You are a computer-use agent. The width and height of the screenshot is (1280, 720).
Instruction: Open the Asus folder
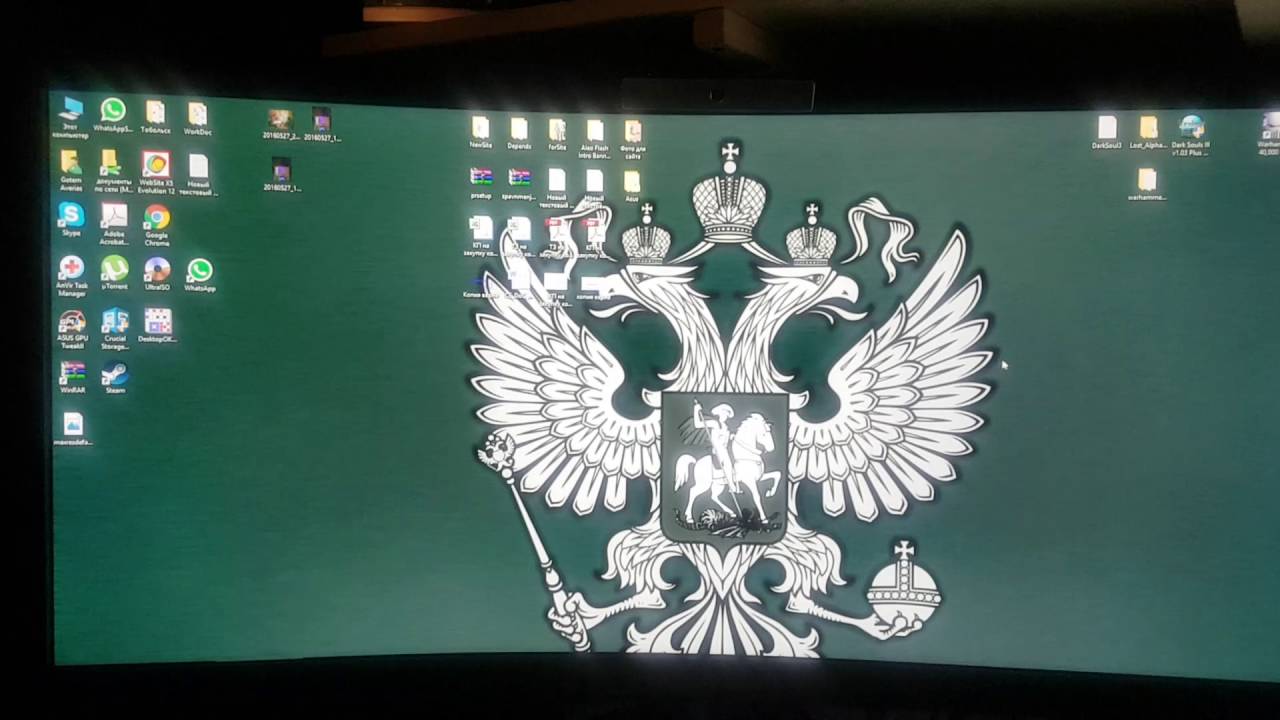point(632,187)
